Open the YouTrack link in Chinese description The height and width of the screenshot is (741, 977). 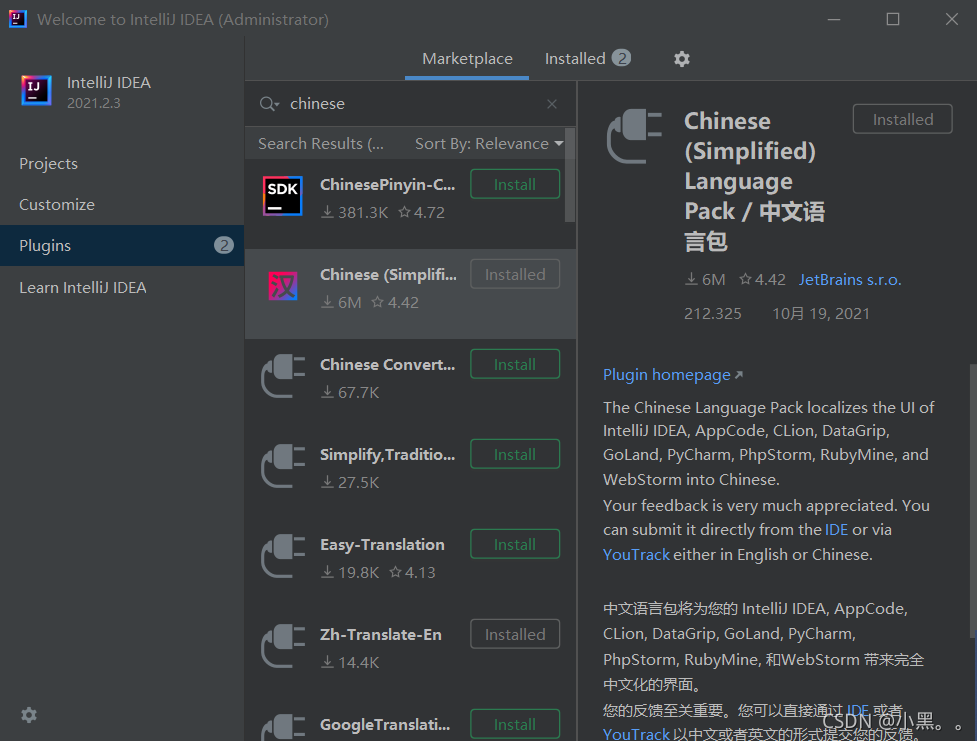[x=636, y=734]
